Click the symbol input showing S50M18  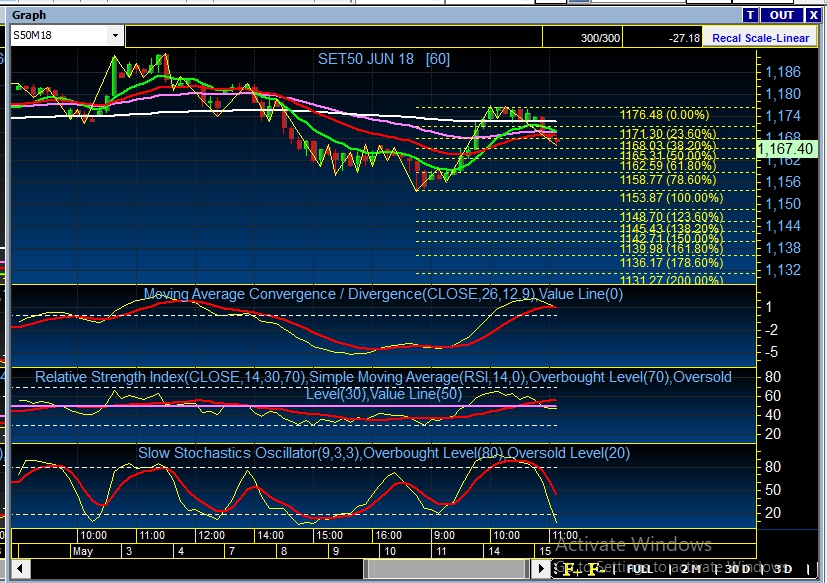(x=60, y=36)
